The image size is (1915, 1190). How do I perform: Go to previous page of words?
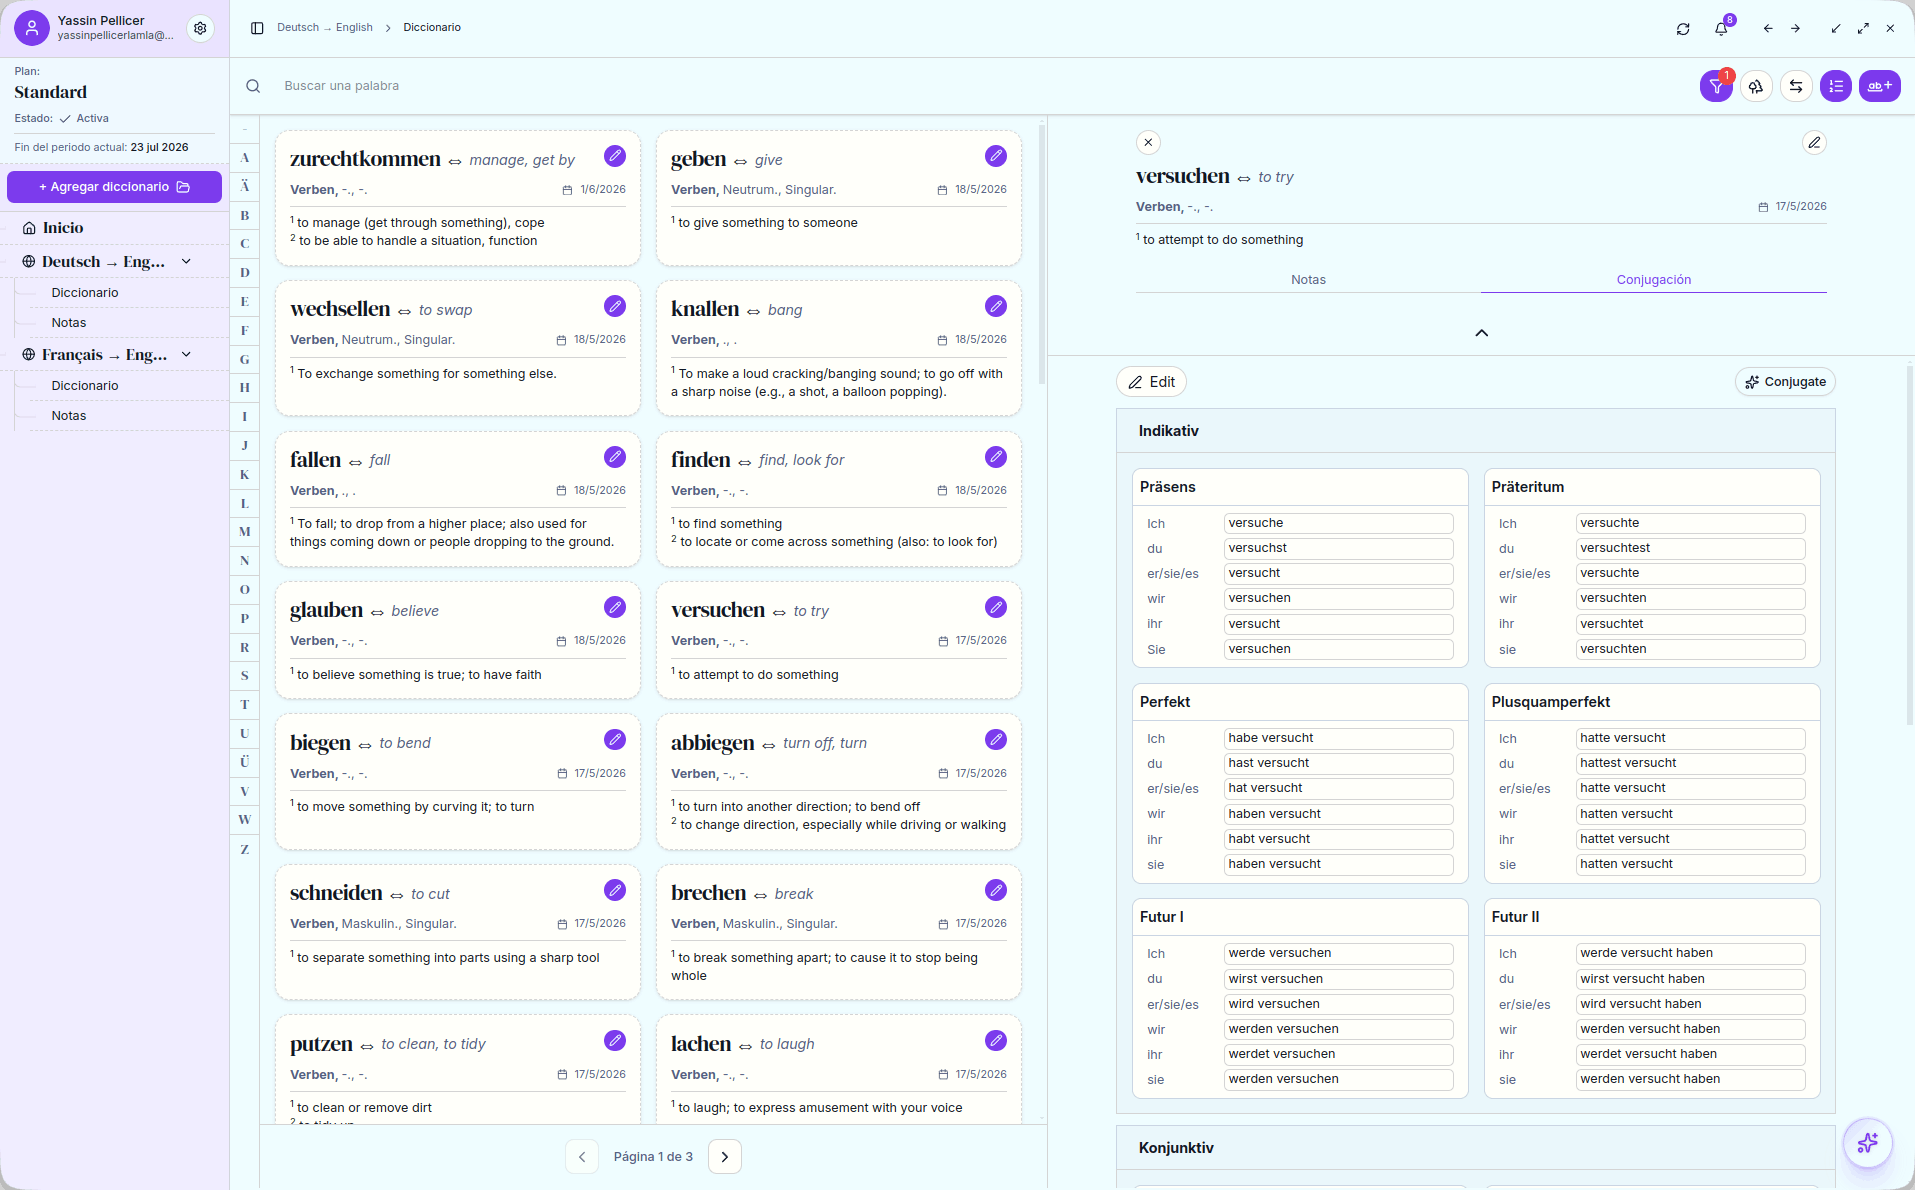pyautogui.click(x=582, y=1157)
